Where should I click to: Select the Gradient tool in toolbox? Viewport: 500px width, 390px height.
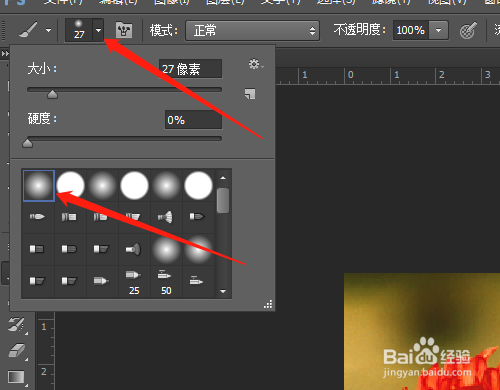coord(16,377)
